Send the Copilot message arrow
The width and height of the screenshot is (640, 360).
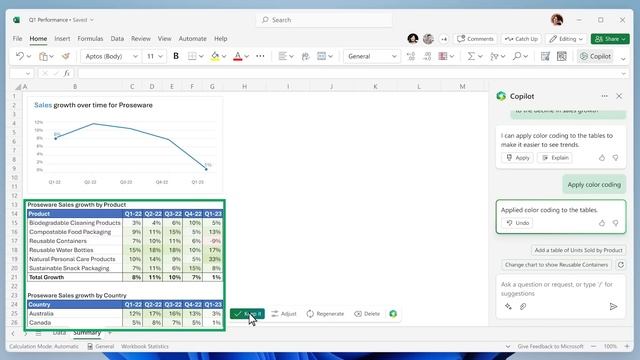point(613,306)
